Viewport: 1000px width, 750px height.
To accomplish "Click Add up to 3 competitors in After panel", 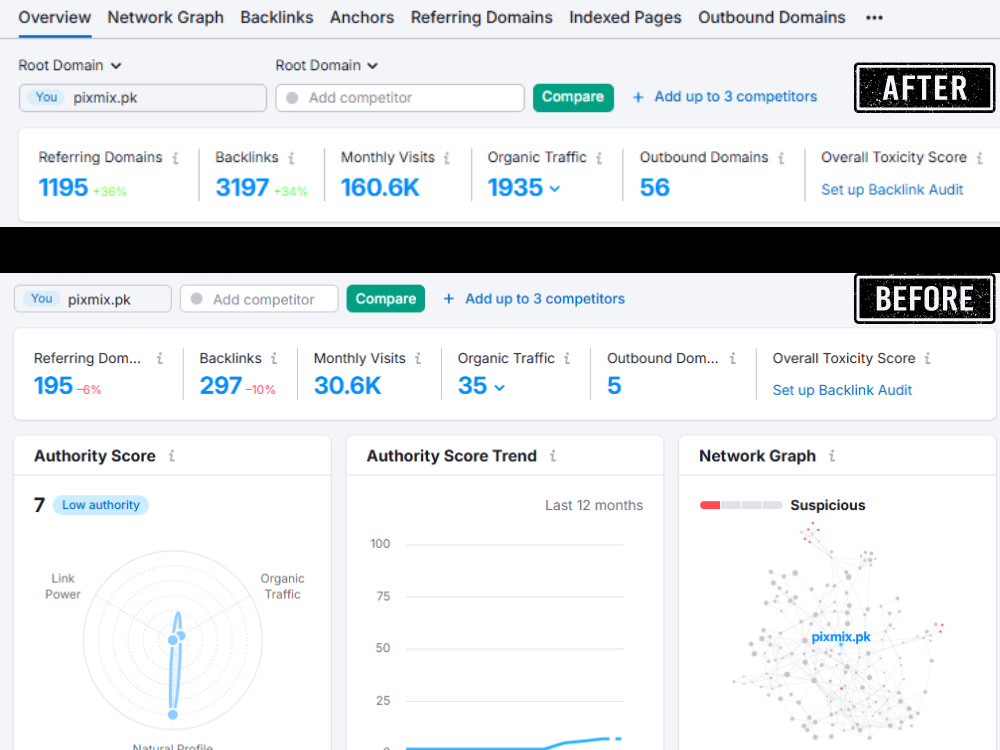I will pyautogui.click(x=735, y=96).
